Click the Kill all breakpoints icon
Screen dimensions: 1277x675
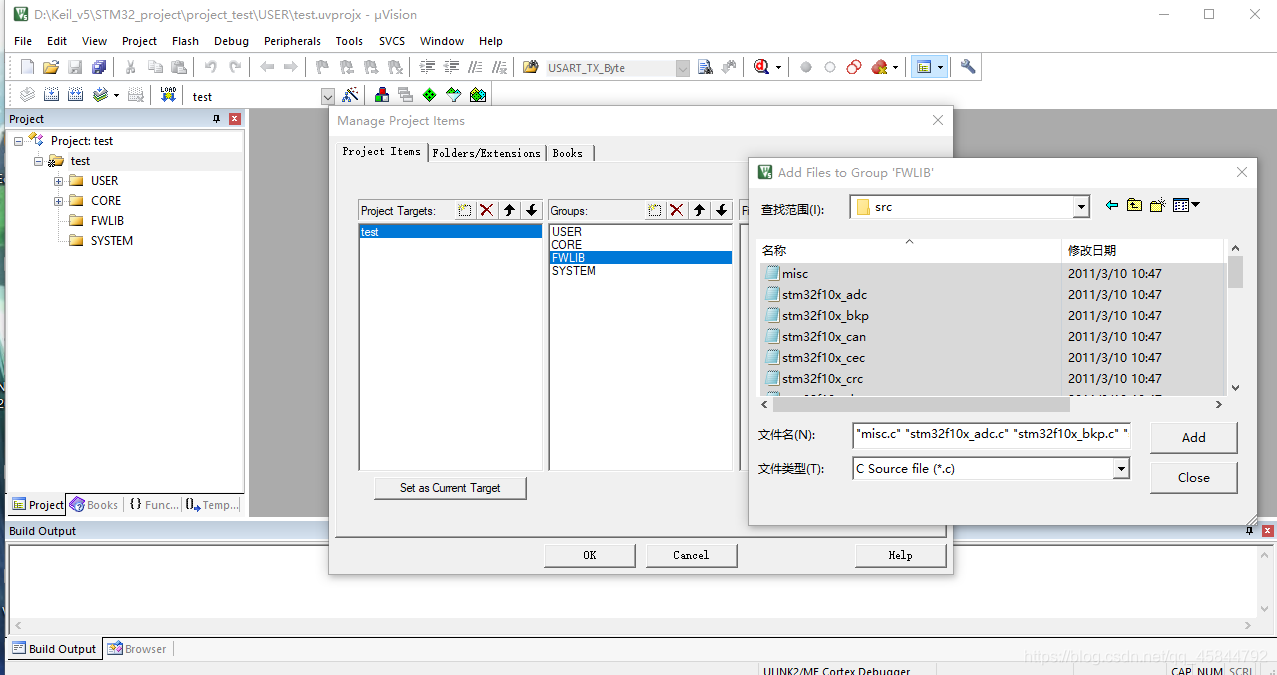[879, 67]
